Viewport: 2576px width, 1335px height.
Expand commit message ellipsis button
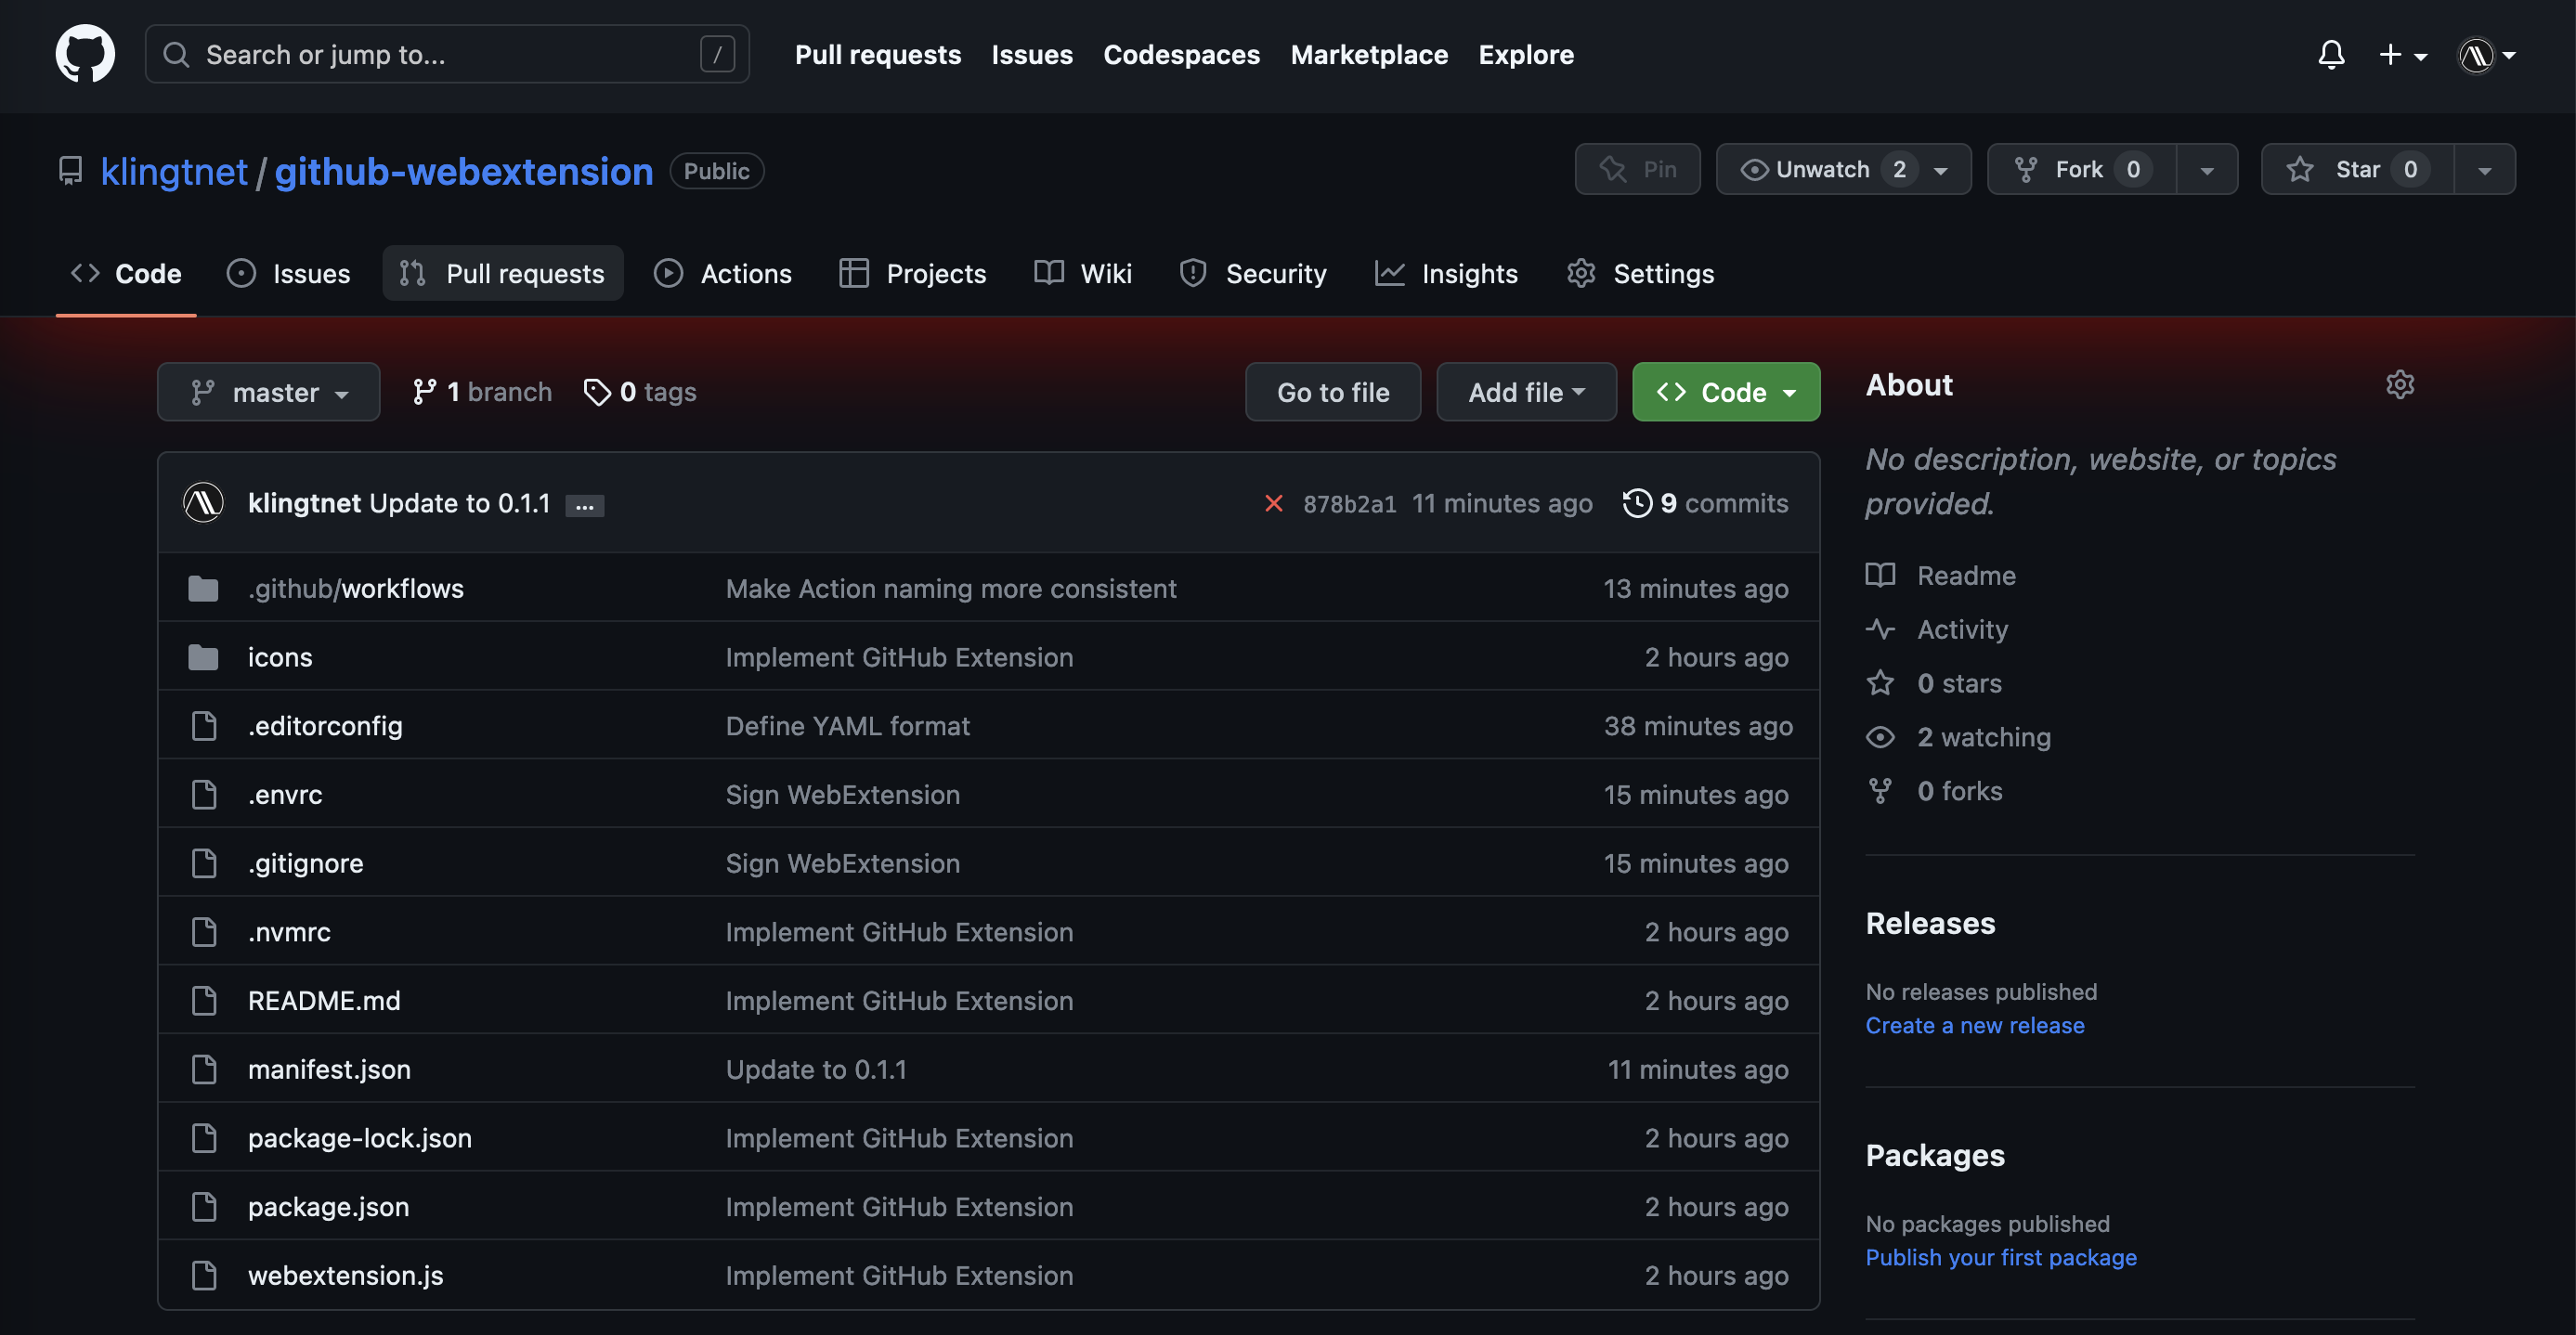coord(584,506)
